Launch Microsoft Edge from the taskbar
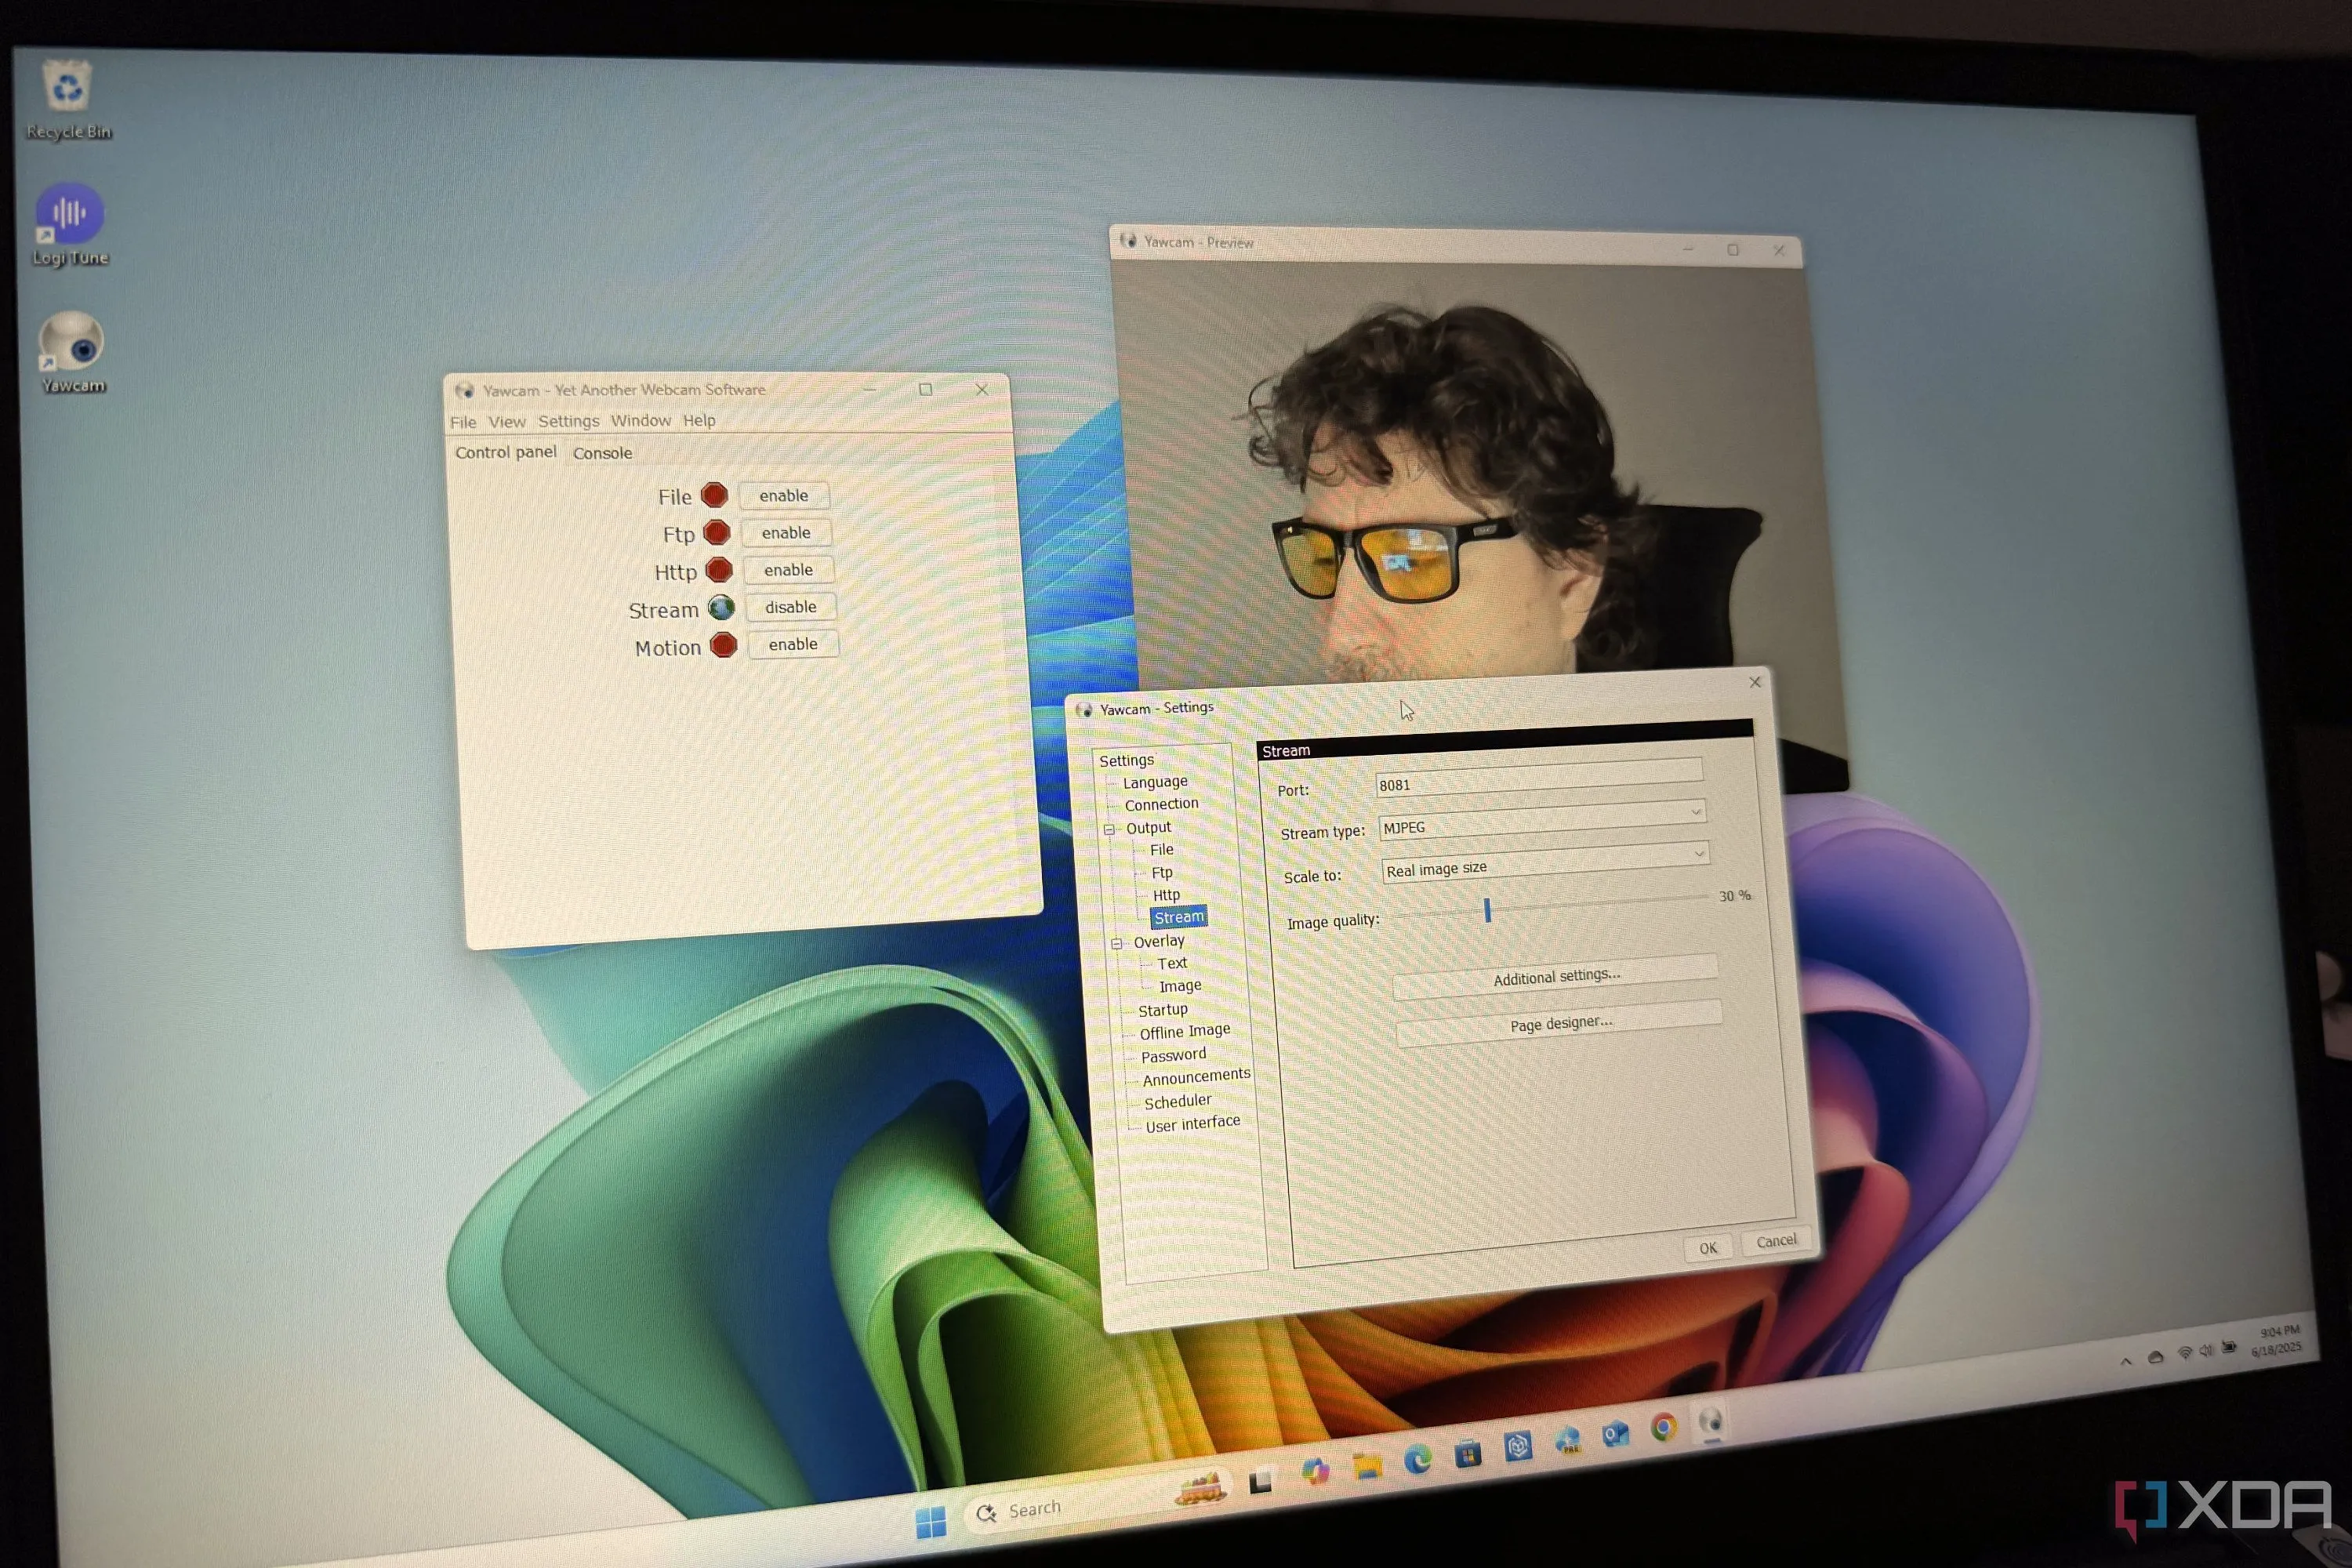 click(1417, 1460)
